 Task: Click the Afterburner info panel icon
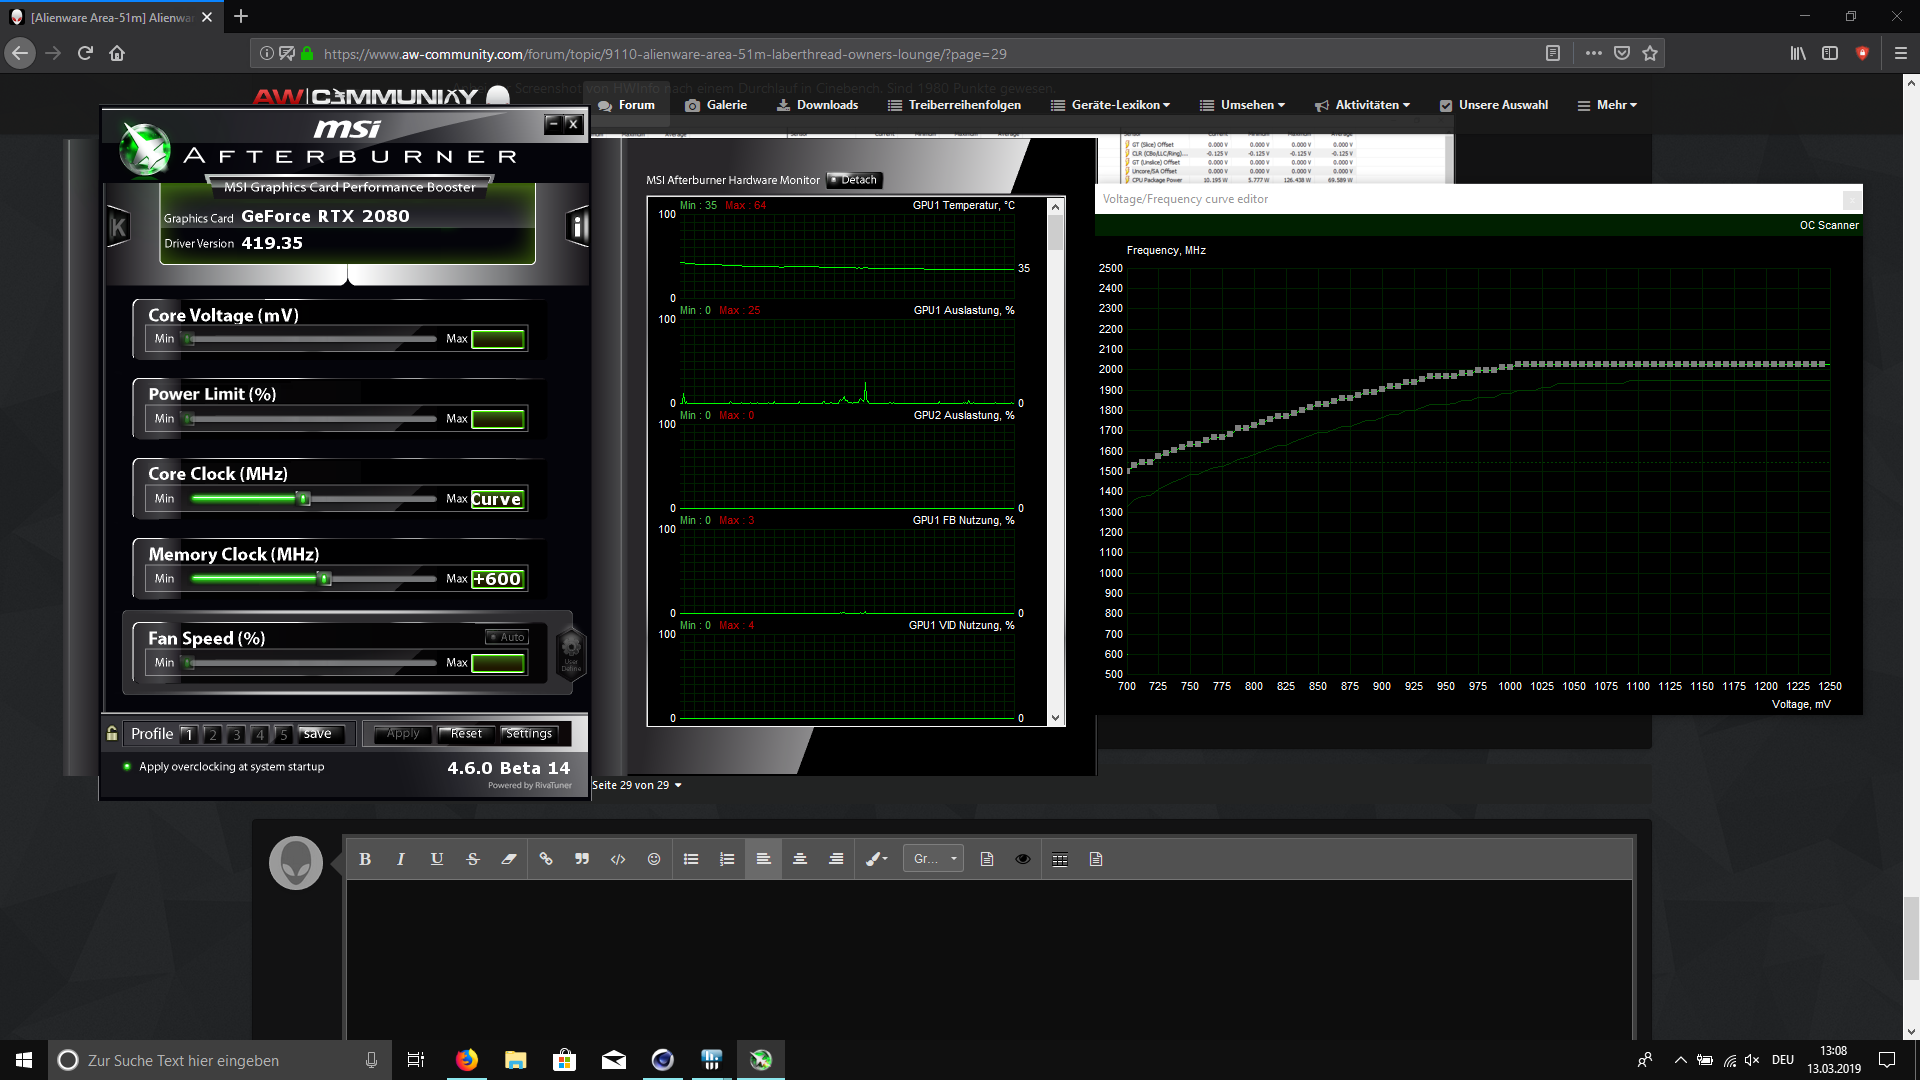tap(577, 226)
